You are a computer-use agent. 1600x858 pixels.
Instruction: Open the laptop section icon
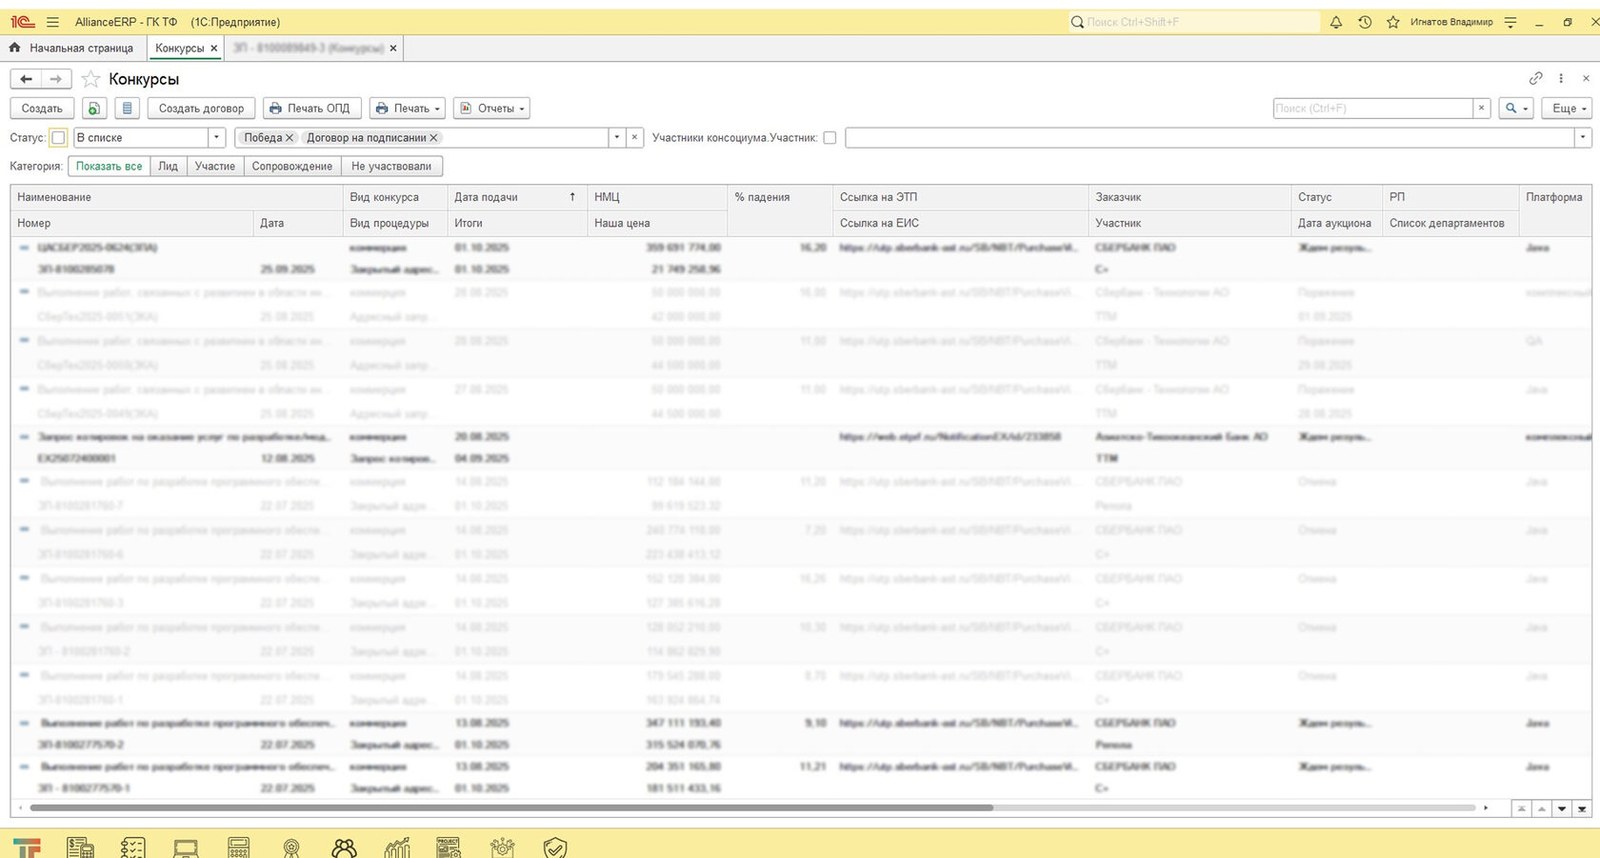click(186, 848)
